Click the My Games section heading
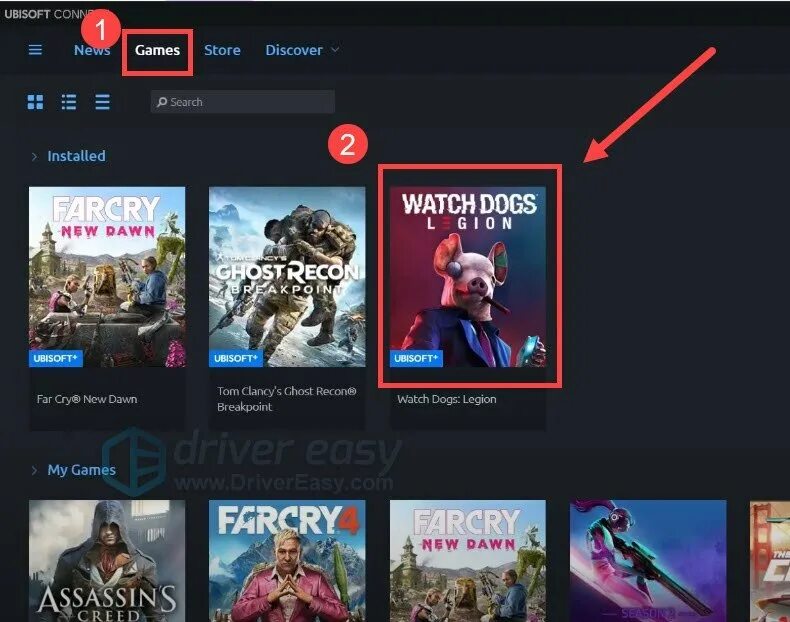Image resolution: width=790 pixels, height=622 pixels. click(x=82, y=470)
